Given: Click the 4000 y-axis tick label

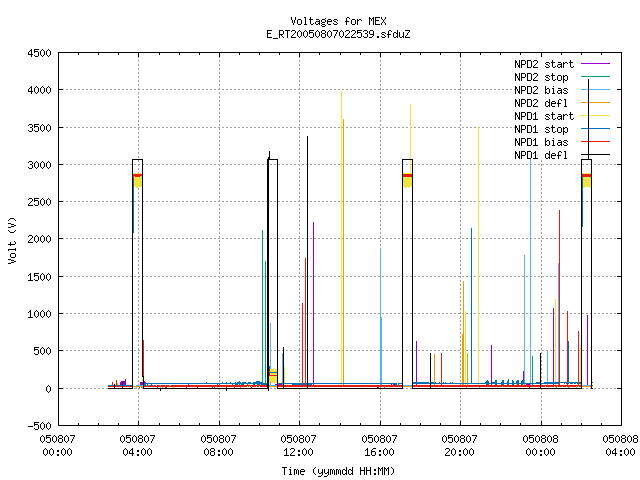Looking at the screenshot, I should pos(40,90).
